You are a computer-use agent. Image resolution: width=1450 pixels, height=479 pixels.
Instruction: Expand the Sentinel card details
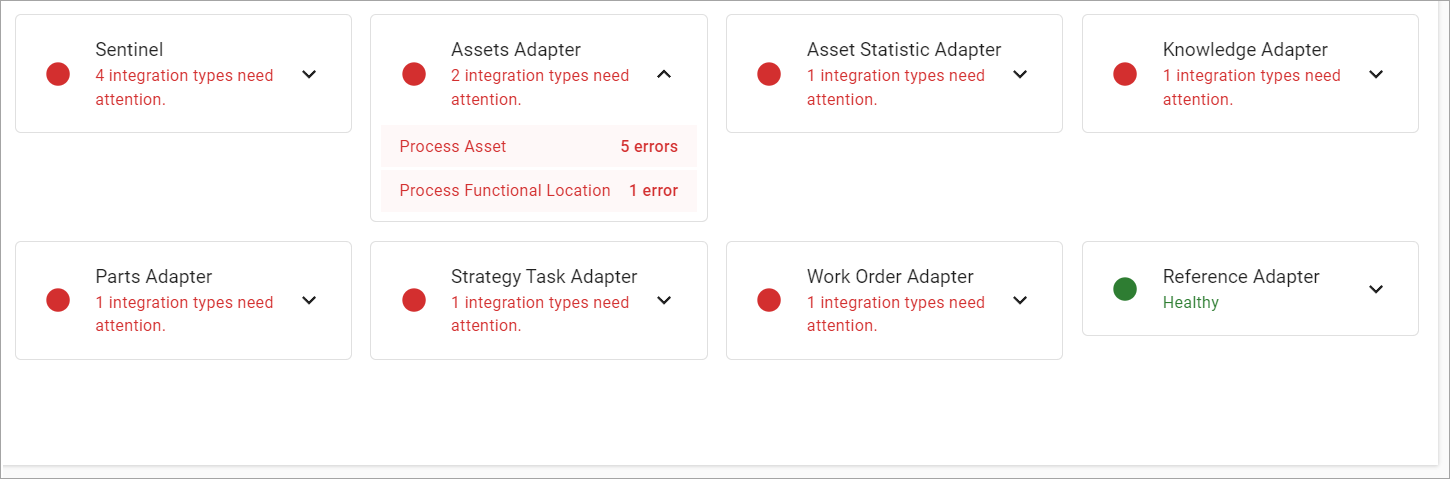[309, 74]
